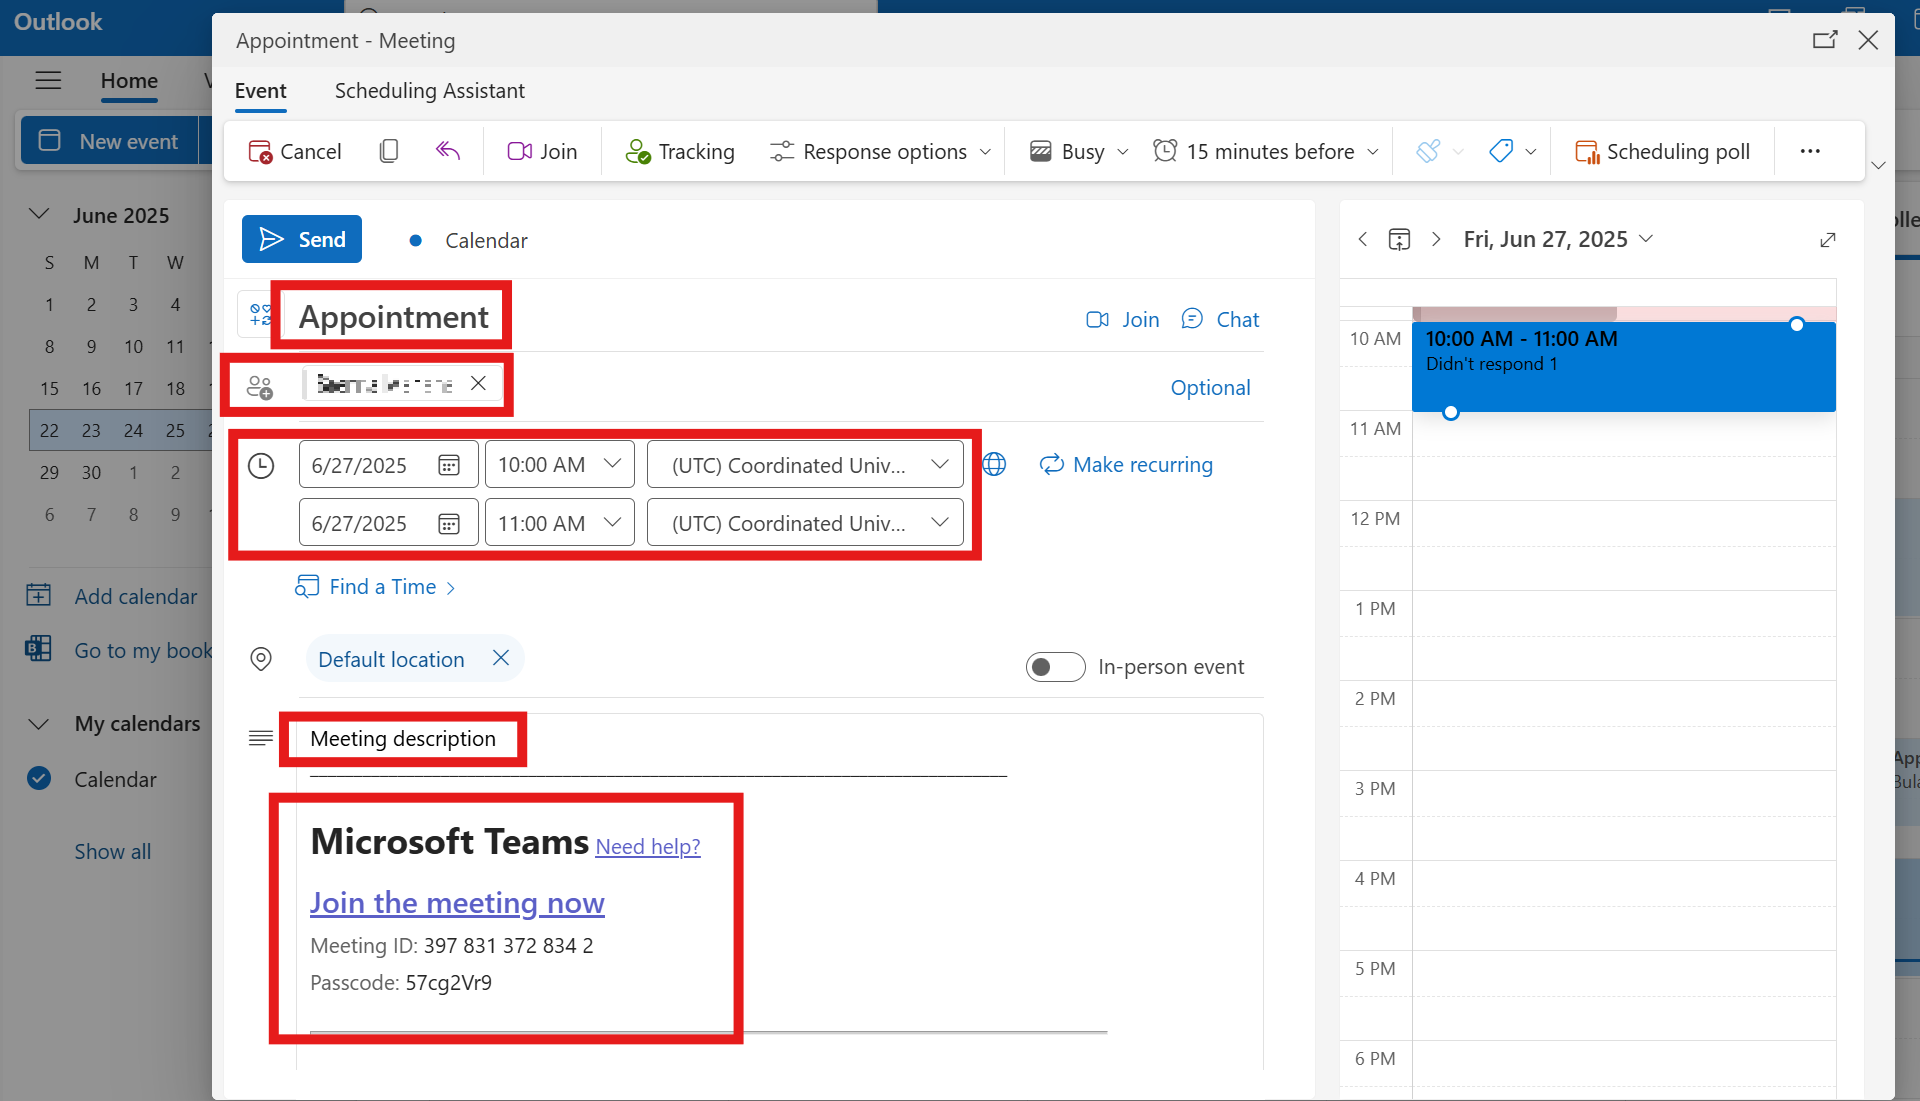The width and height of the screenshot is (1920, 1101).
Task: Click the time zones globe icon
Action: (994, 465)
